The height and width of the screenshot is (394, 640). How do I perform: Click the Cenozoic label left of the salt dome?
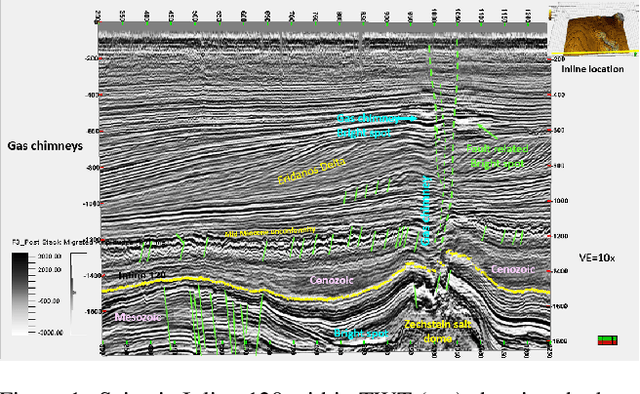(331, 280)
